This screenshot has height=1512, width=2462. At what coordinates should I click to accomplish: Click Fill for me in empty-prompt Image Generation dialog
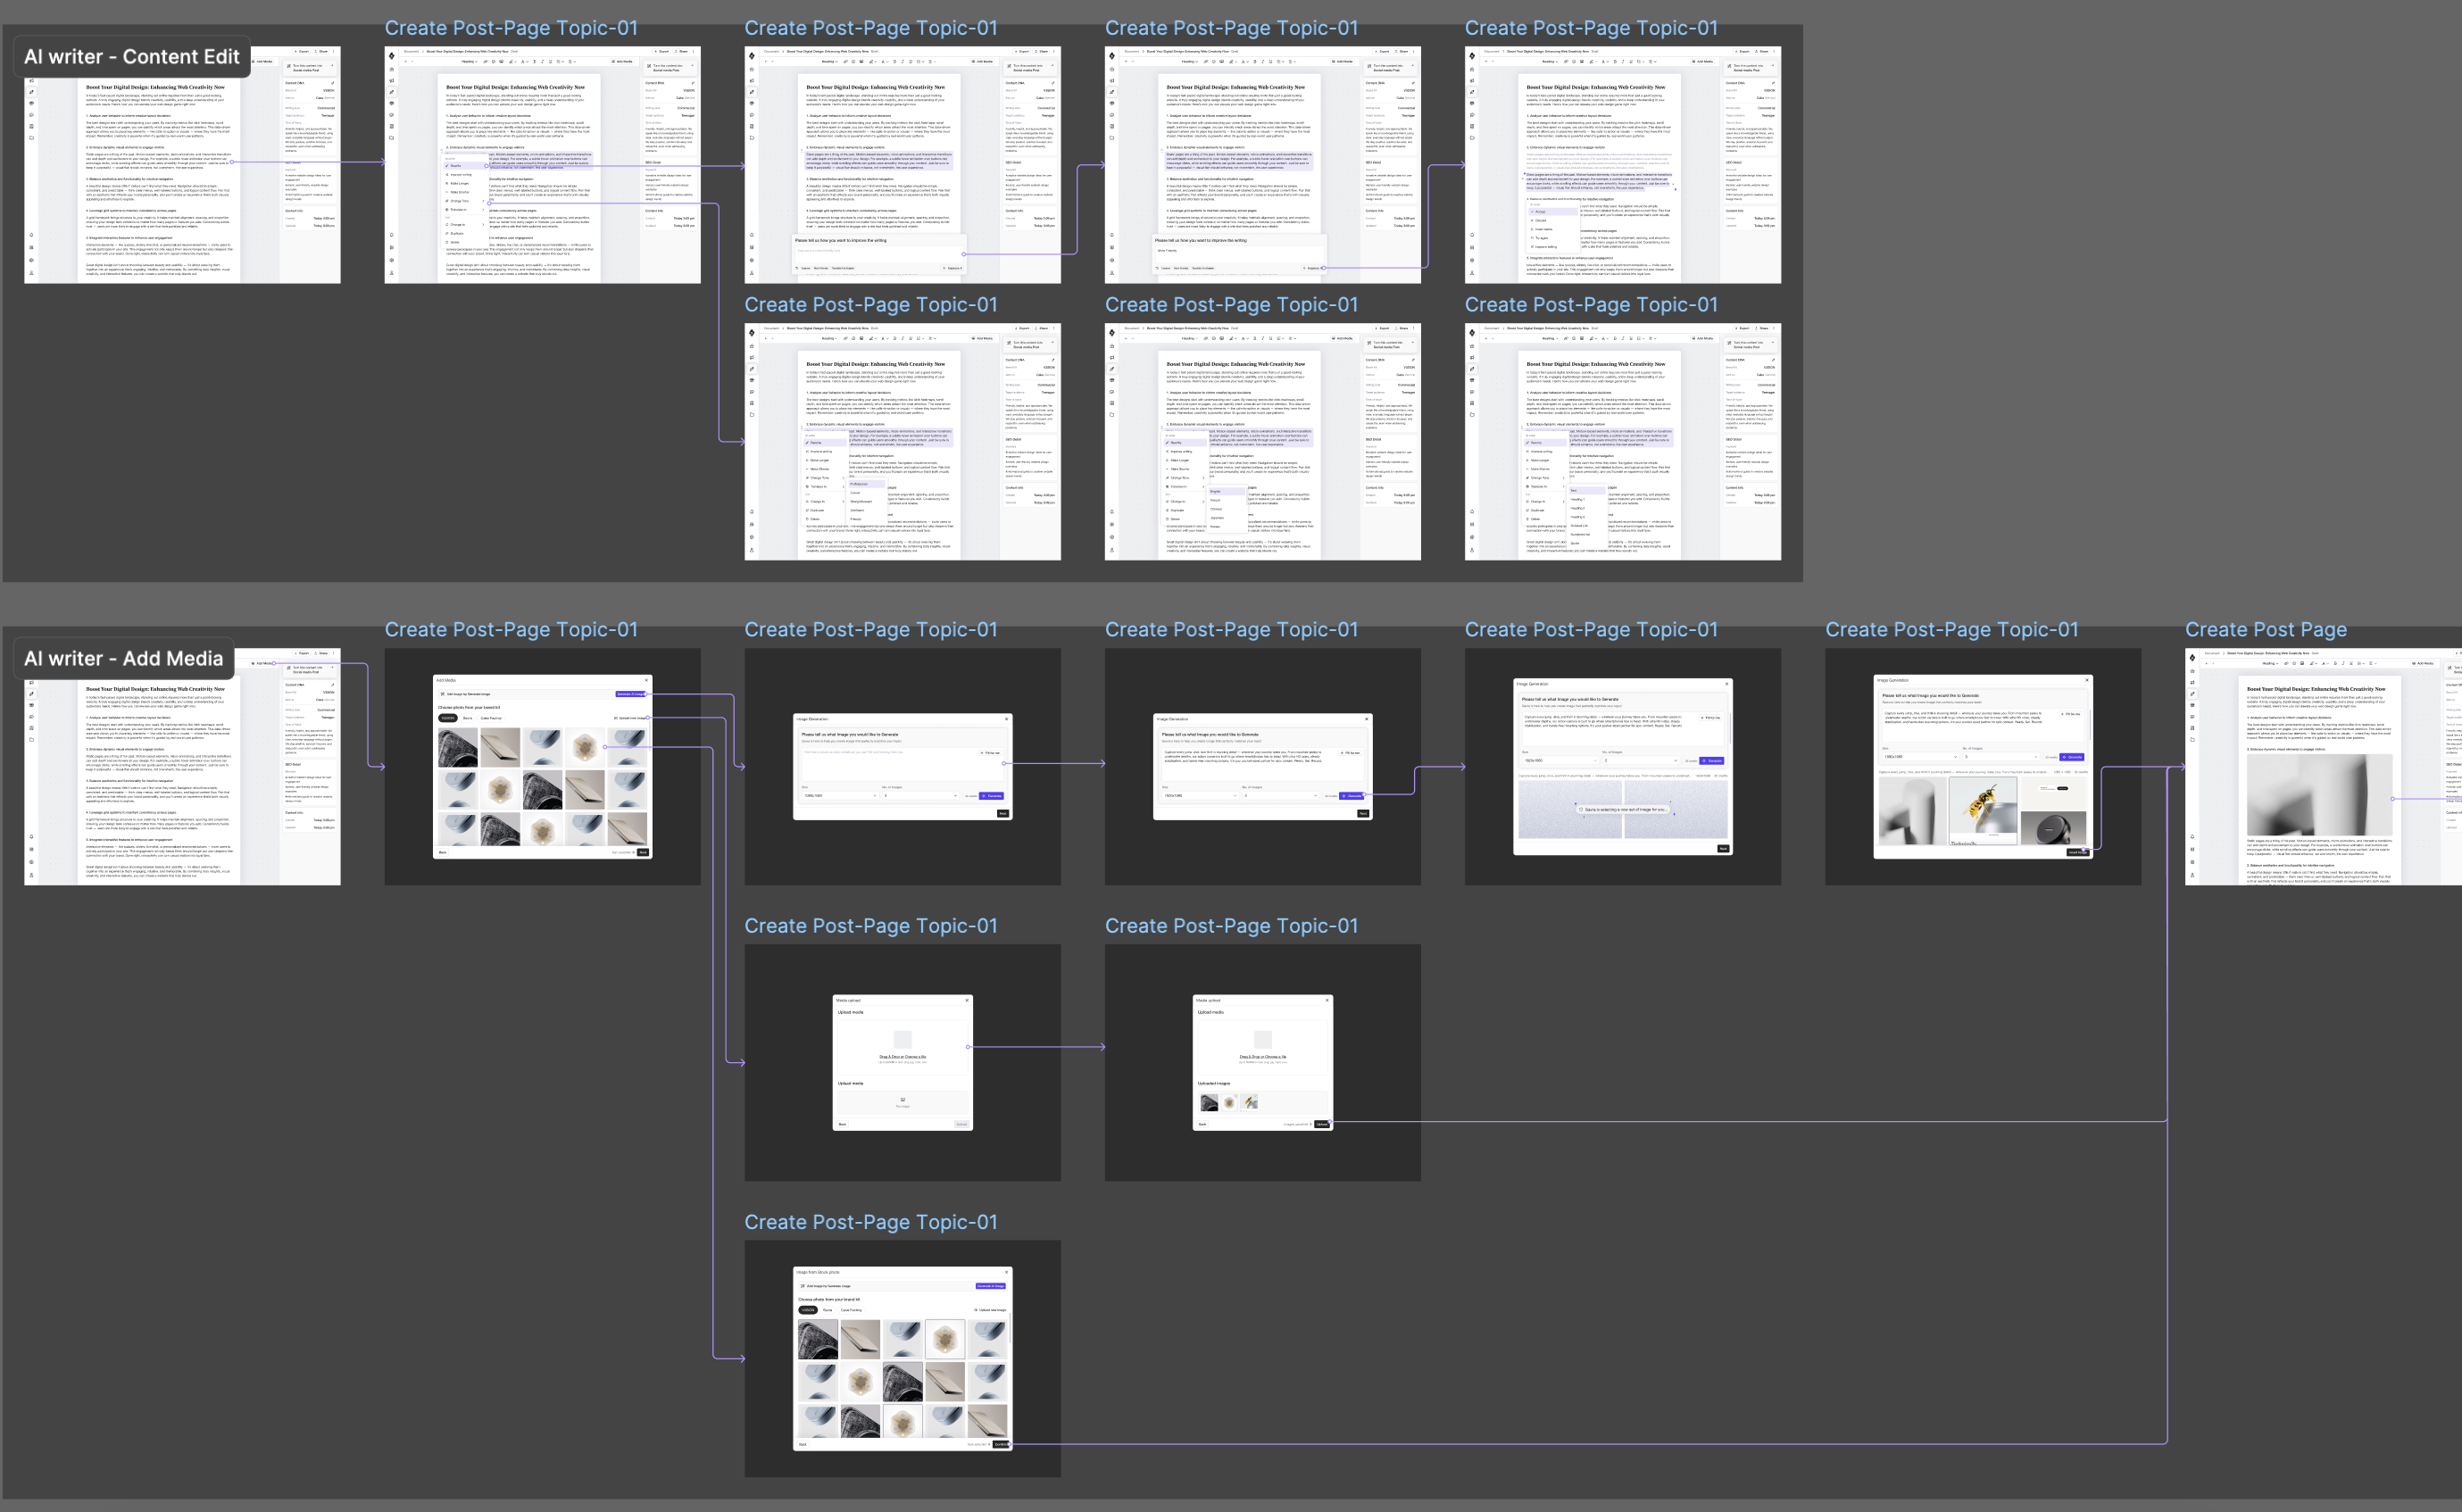(991, 753)
